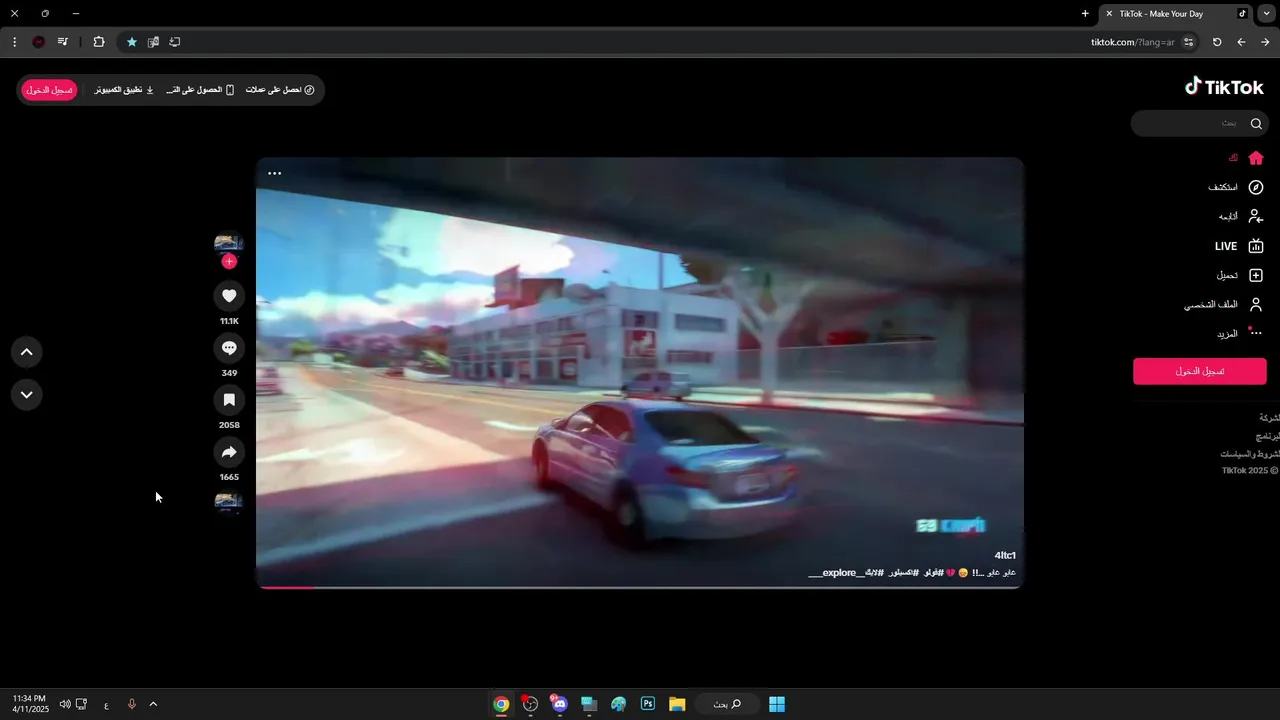Share the video with the arrow icon

229,452
